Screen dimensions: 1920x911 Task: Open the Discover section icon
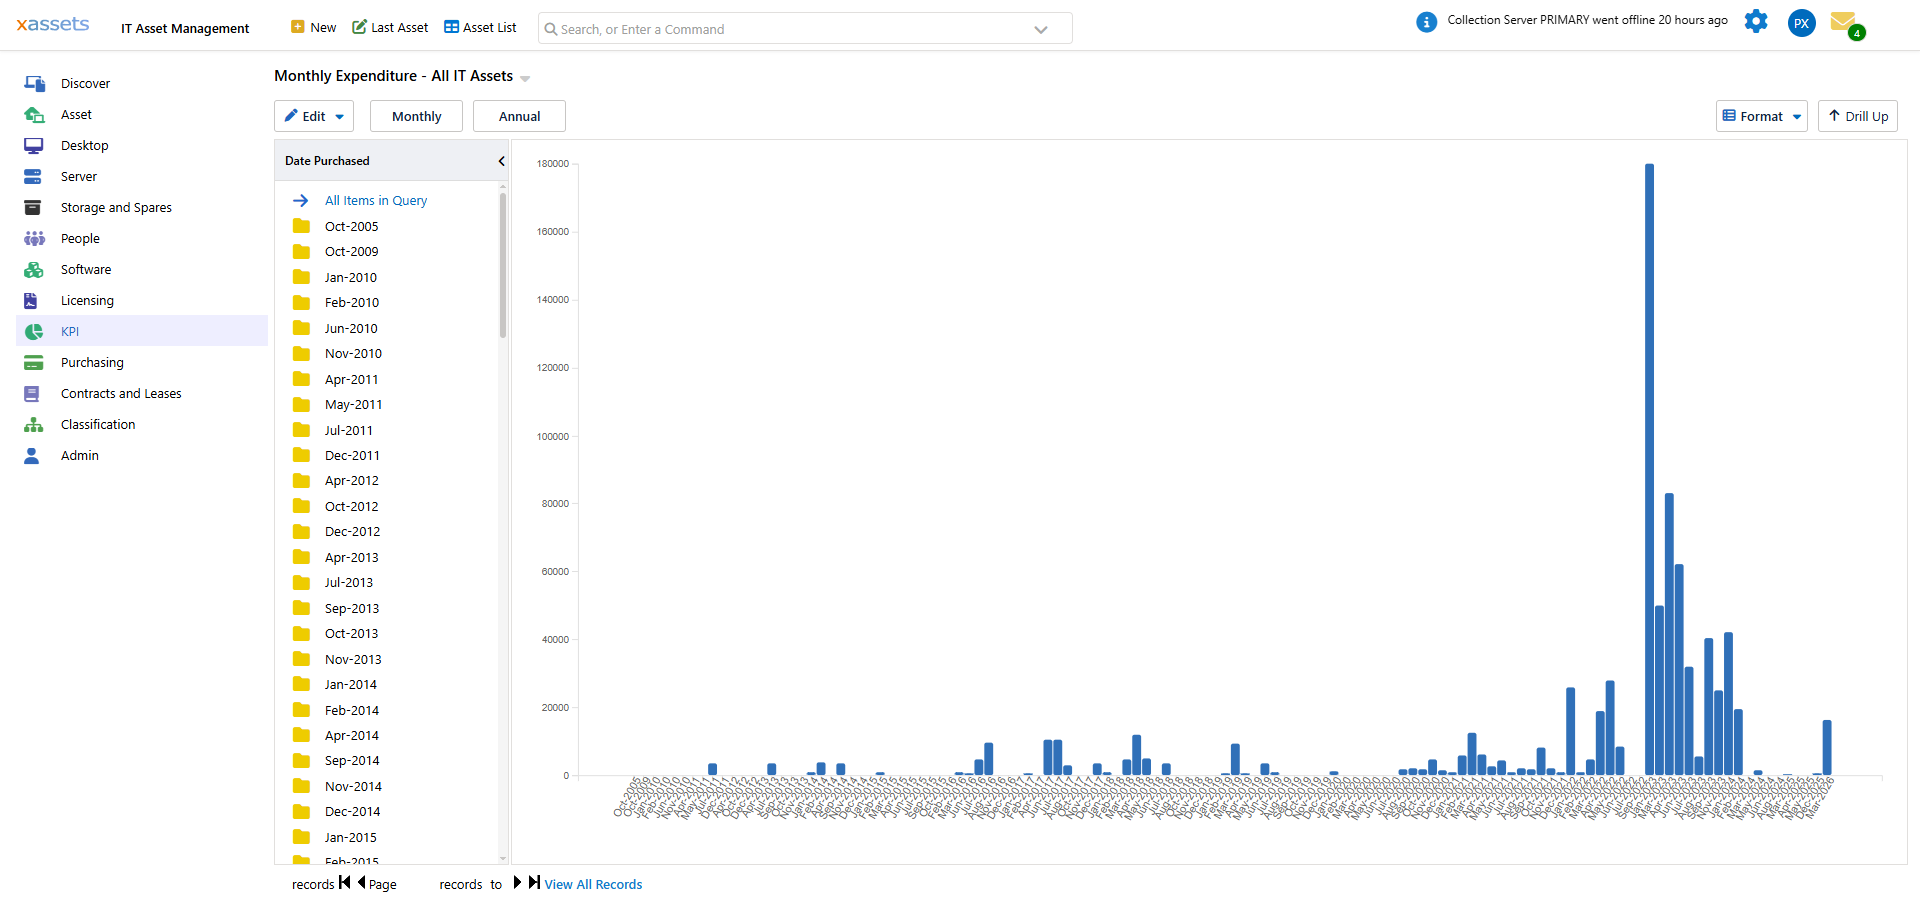coord(33,83)
